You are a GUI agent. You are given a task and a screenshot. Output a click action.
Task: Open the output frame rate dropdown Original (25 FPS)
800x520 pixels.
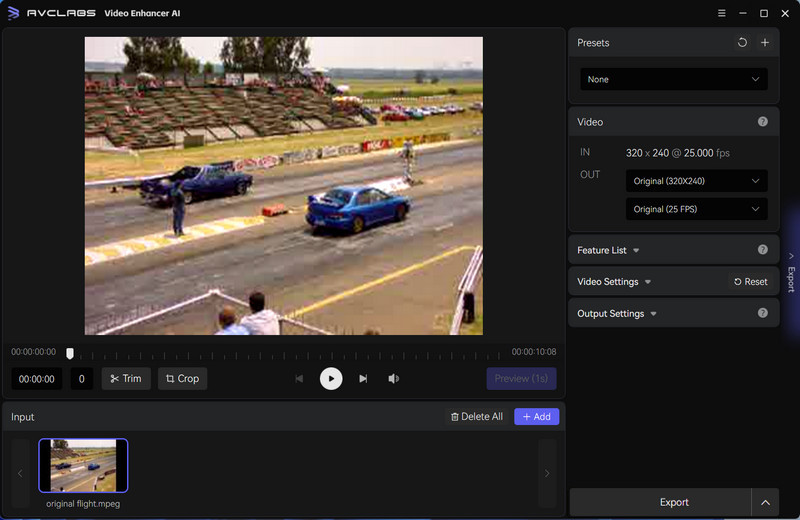(x=696, y=209)
